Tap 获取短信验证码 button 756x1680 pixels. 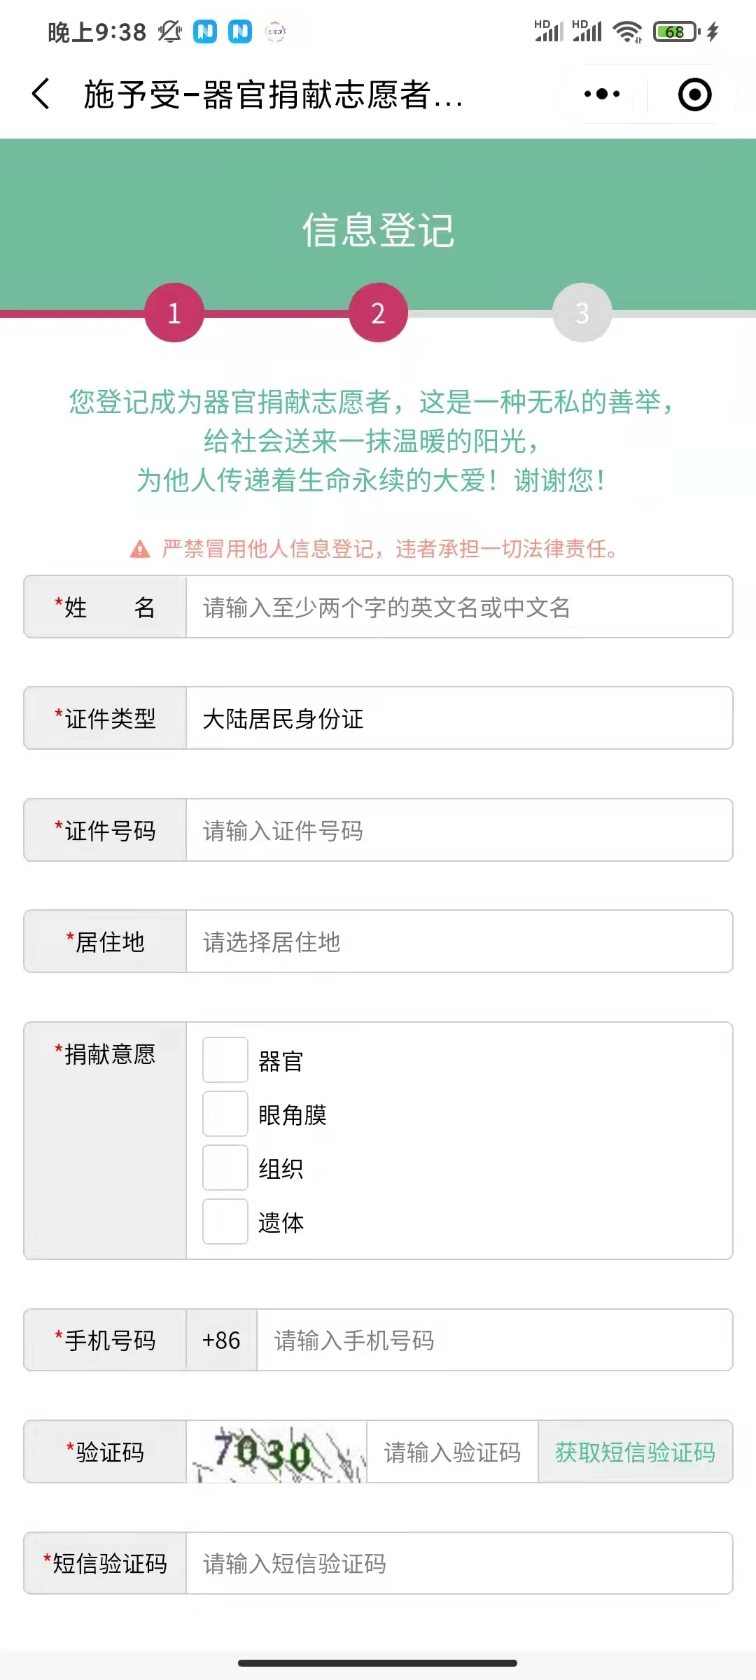point(635,1452)
